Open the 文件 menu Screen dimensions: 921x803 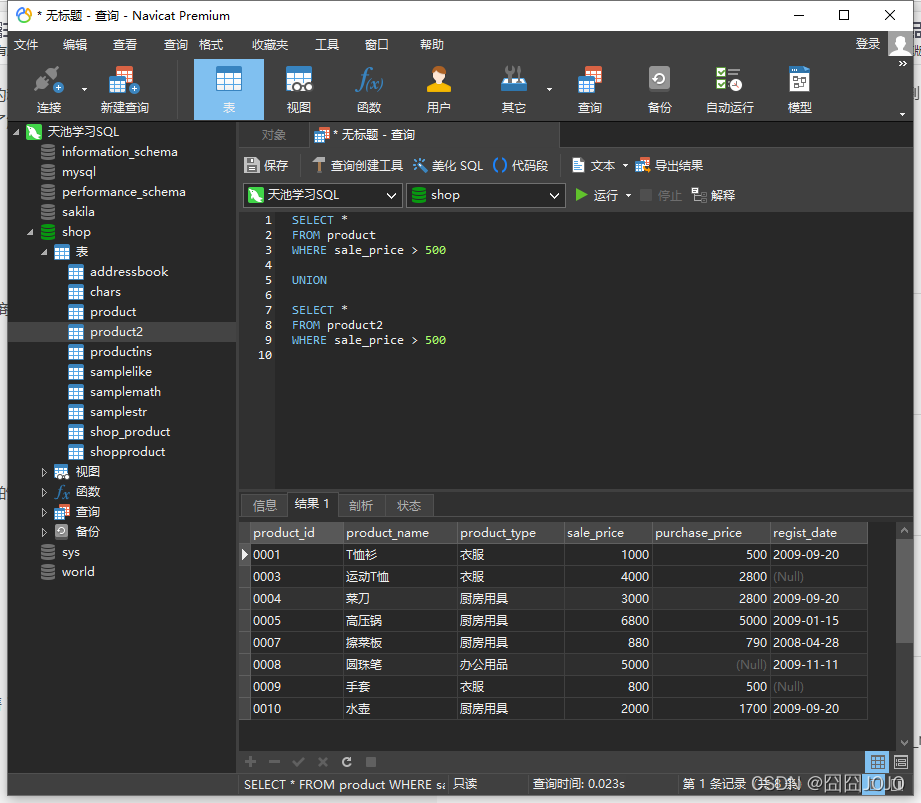[x=26, y=45]
